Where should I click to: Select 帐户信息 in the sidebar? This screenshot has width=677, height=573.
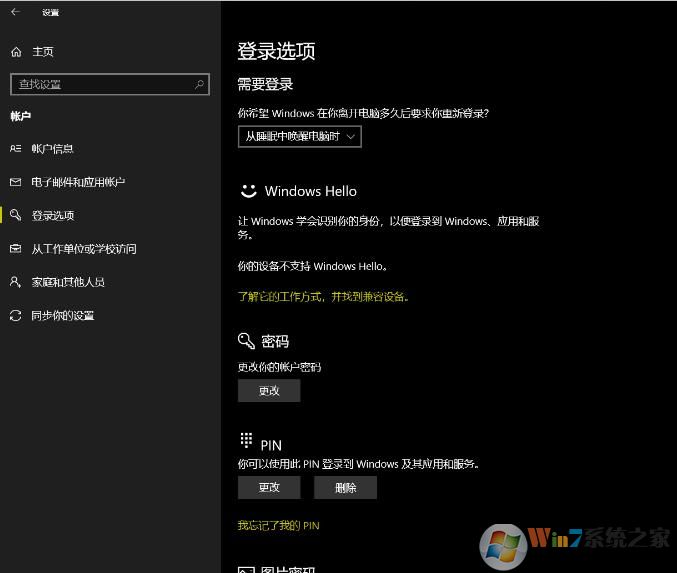[52, 149]
